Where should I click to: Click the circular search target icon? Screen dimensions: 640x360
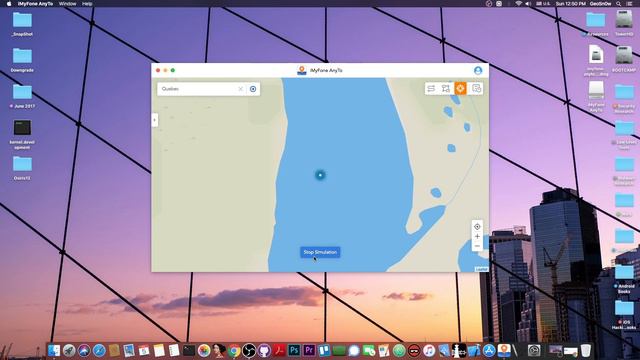click(253, 89)
